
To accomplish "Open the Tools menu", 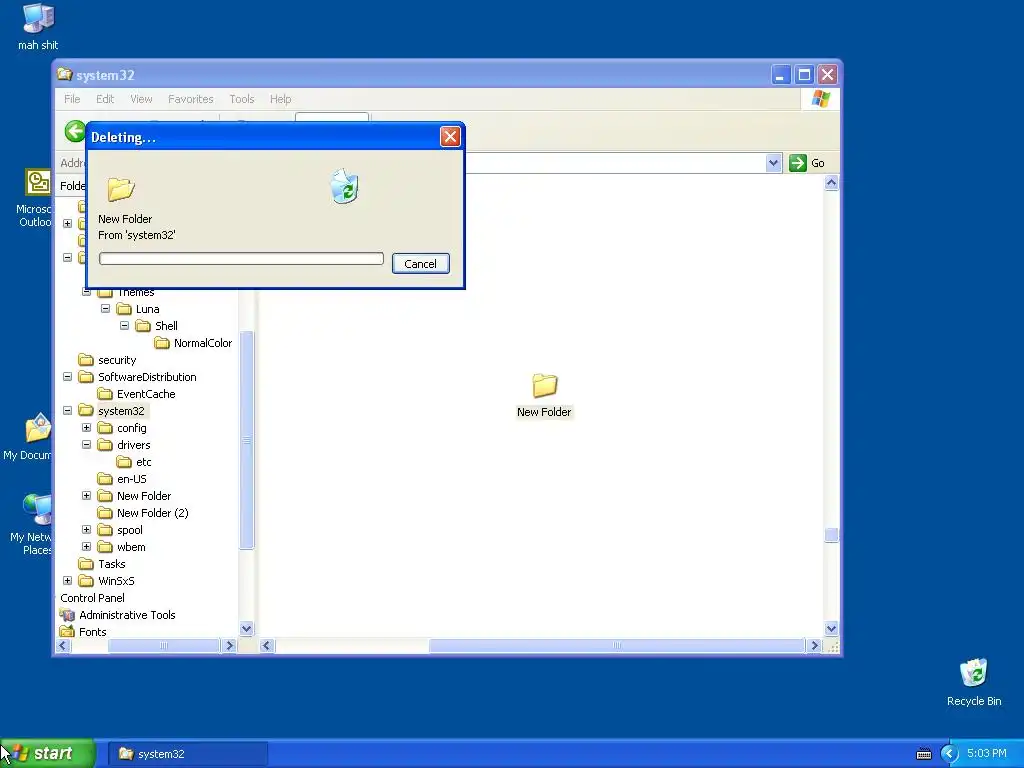I will (x=242, y=99).
